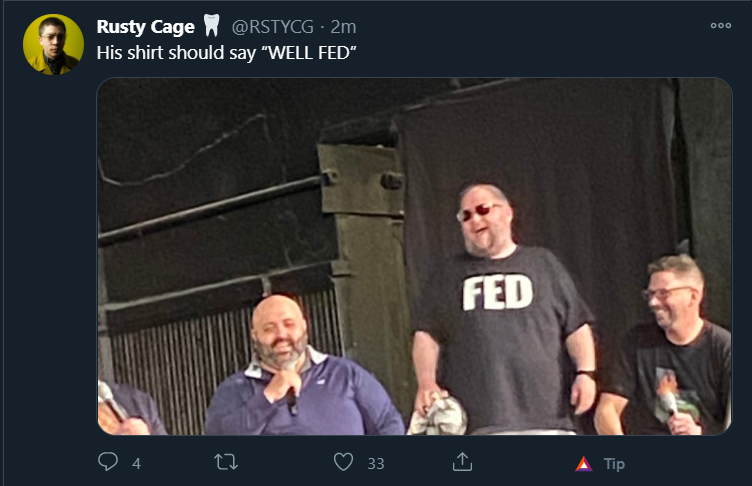Click the Tip label
The image size is (752, 486).
coord(614,464)
